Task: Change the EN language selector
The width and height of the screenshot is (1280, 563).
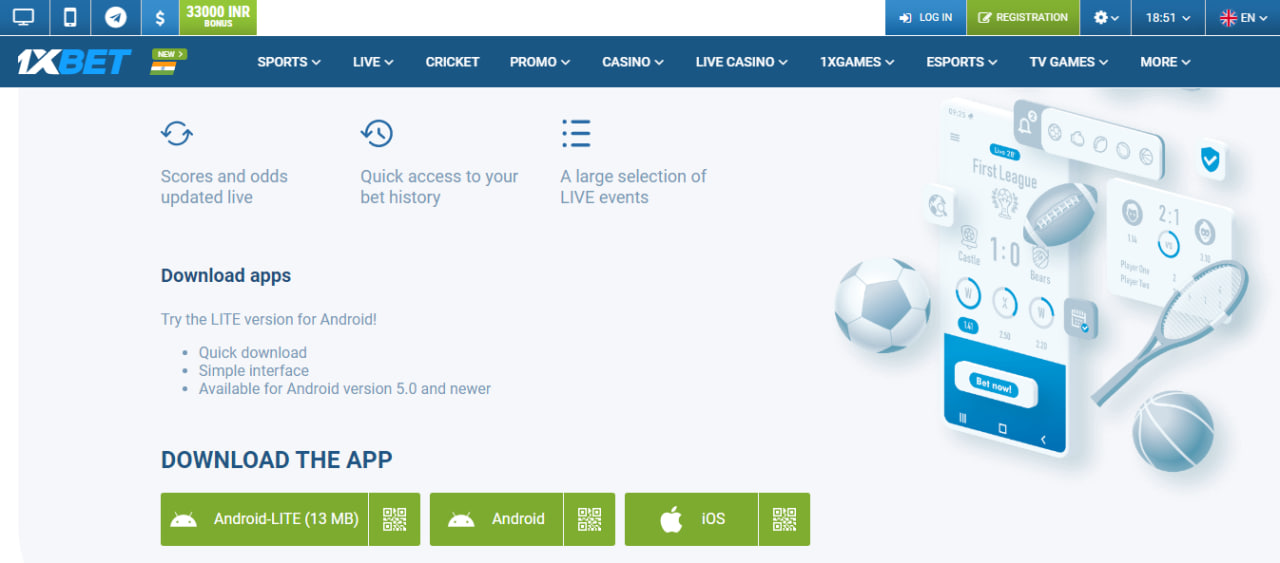Action: click(1243, 17)
